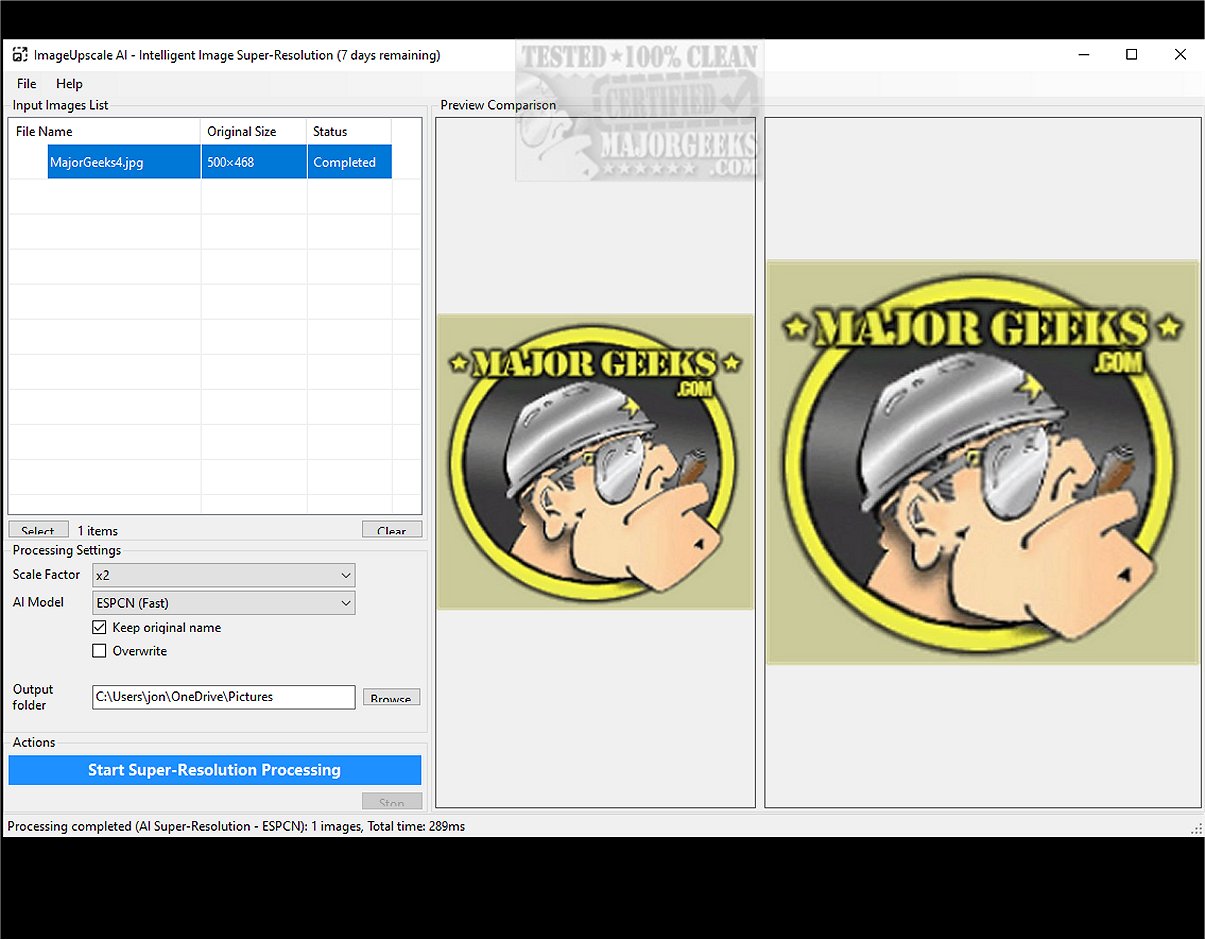Click the Output folder path field
Viewport: 1205px width, 940px height.
click(x=224, y=697)
